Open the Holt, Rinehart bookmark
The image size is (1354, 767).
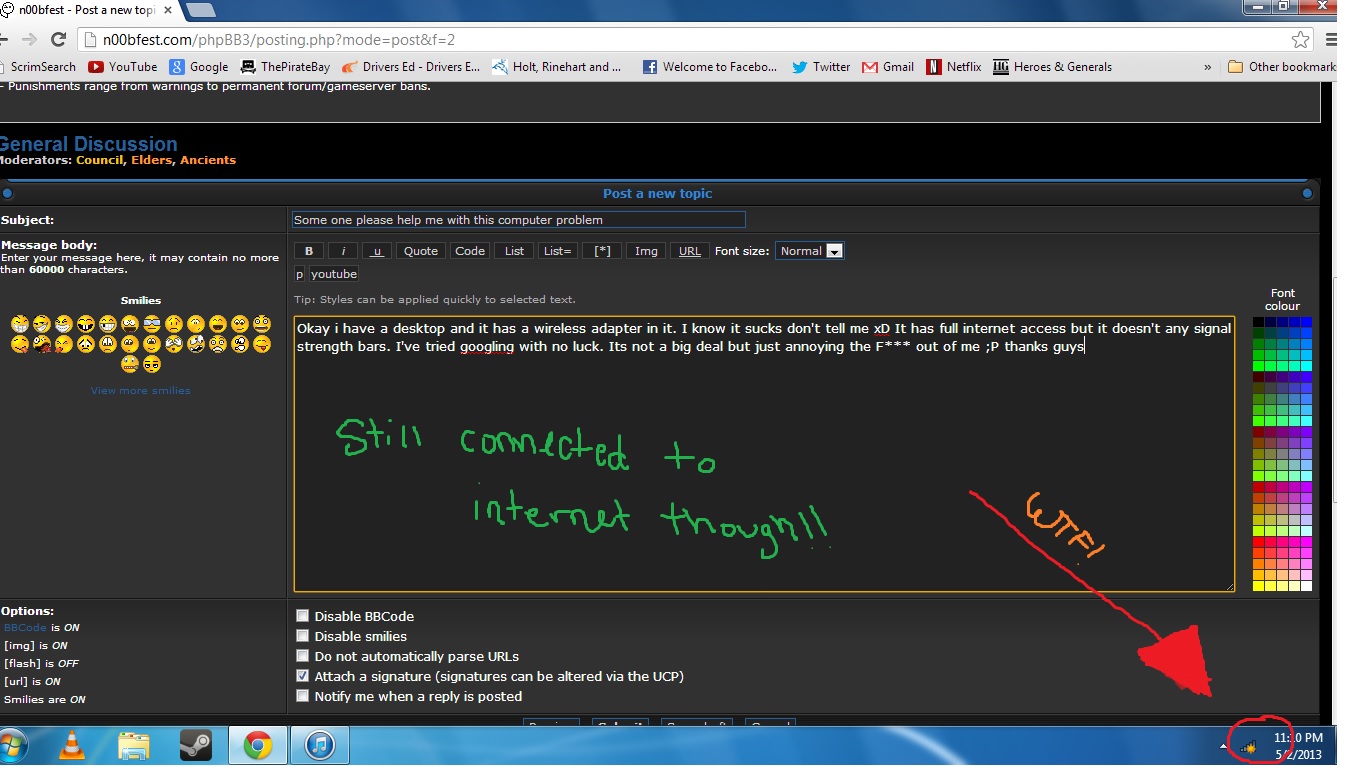pos(557,67)
